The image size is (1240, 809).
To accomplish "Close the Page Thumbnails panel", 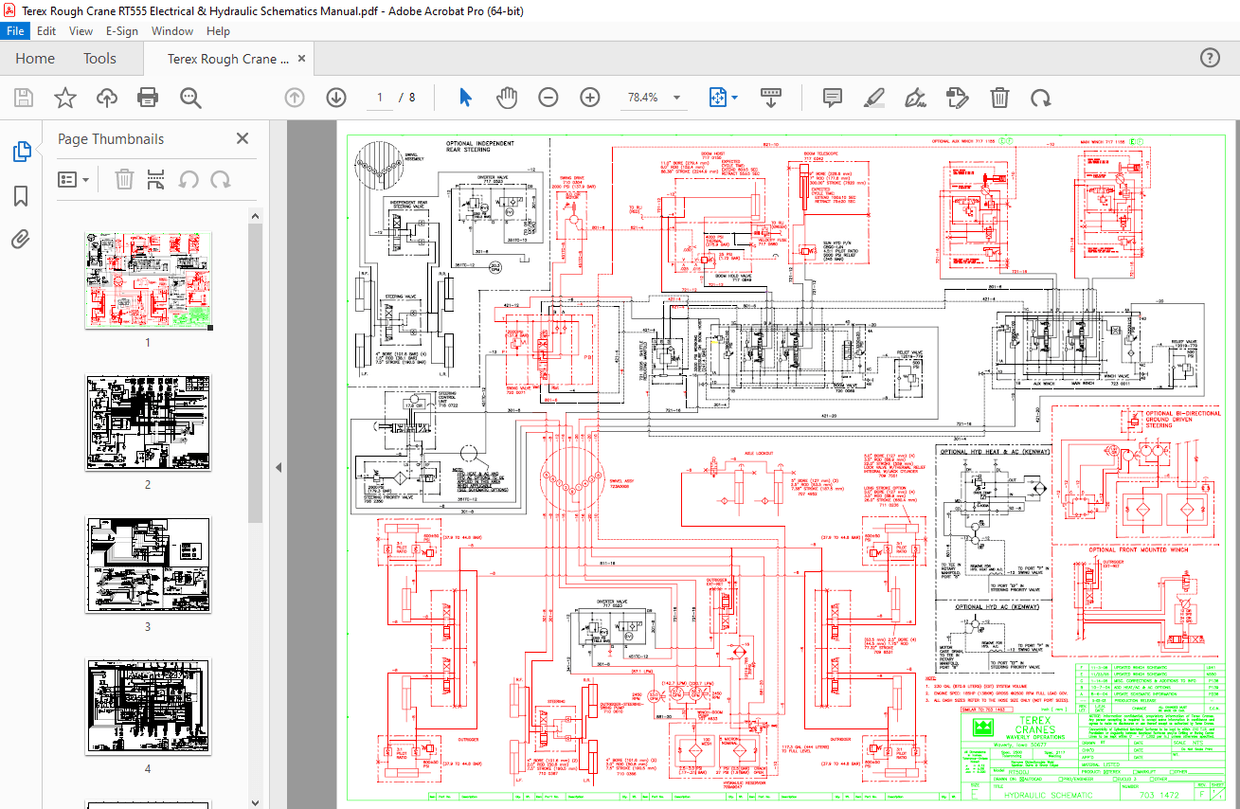I will [242, 138].
